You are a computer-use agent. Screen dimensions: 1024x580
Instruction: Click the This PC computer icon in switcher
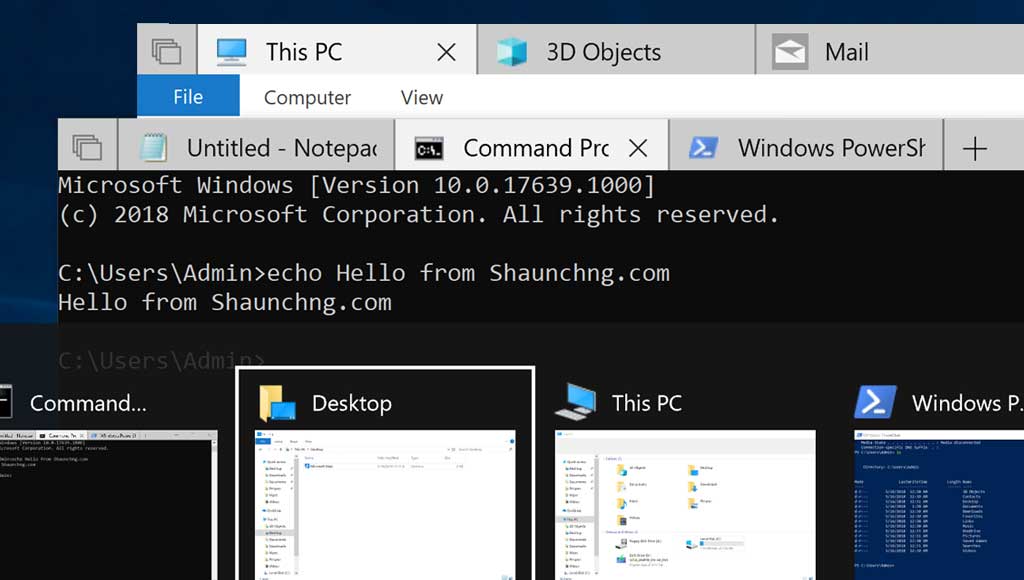coord(575,402)
